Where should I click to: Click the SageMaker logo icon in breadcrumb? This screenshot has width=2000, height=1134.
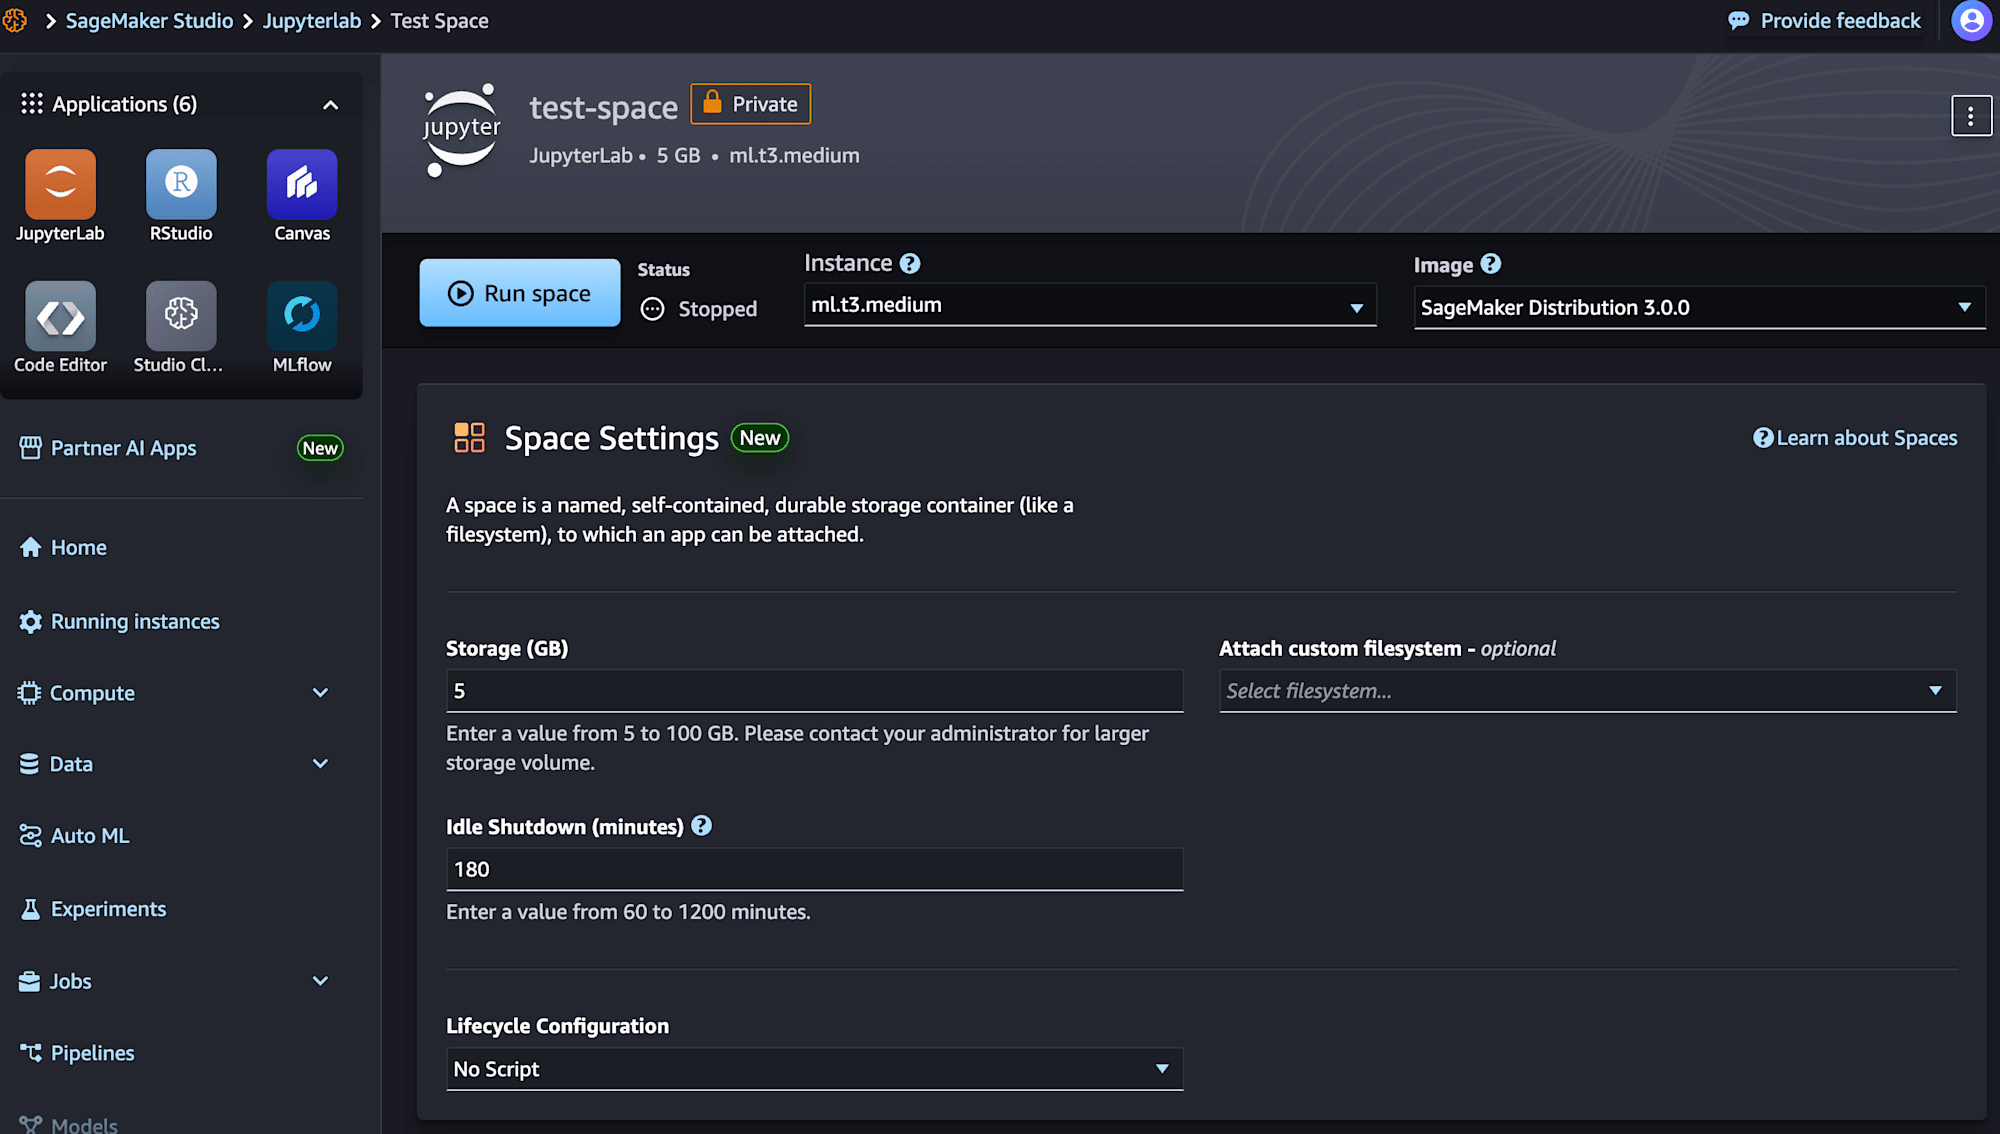(x=14, y=20)
